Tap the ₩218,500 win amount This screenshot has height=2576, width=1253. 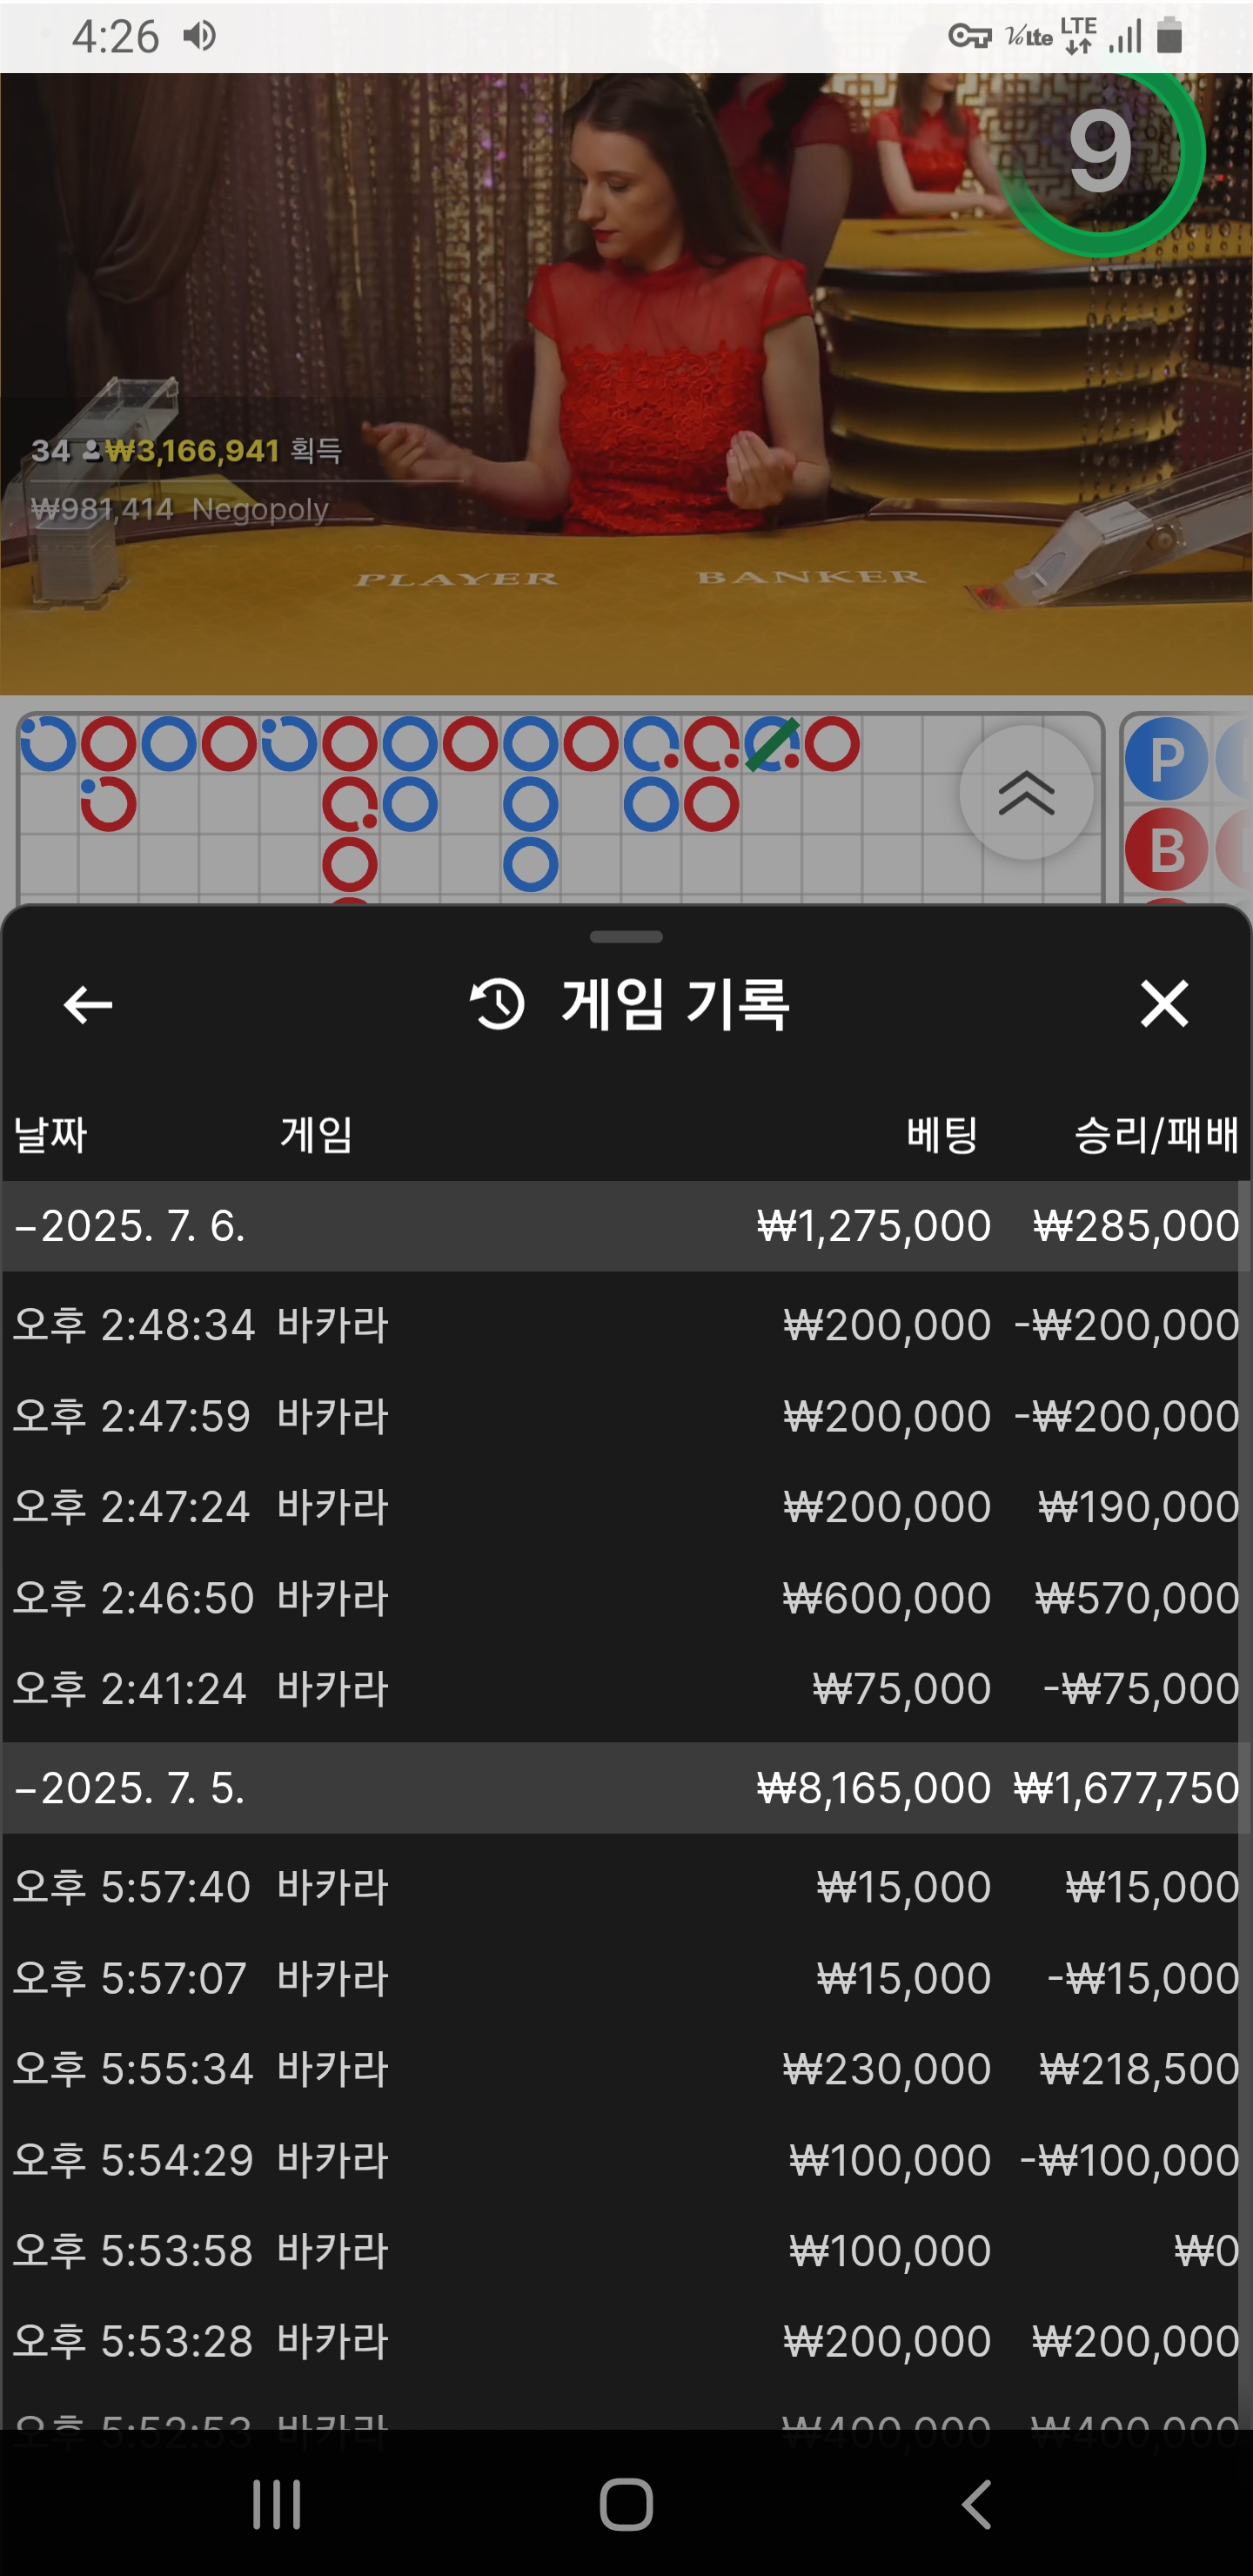click(x=1139, y=2069)
